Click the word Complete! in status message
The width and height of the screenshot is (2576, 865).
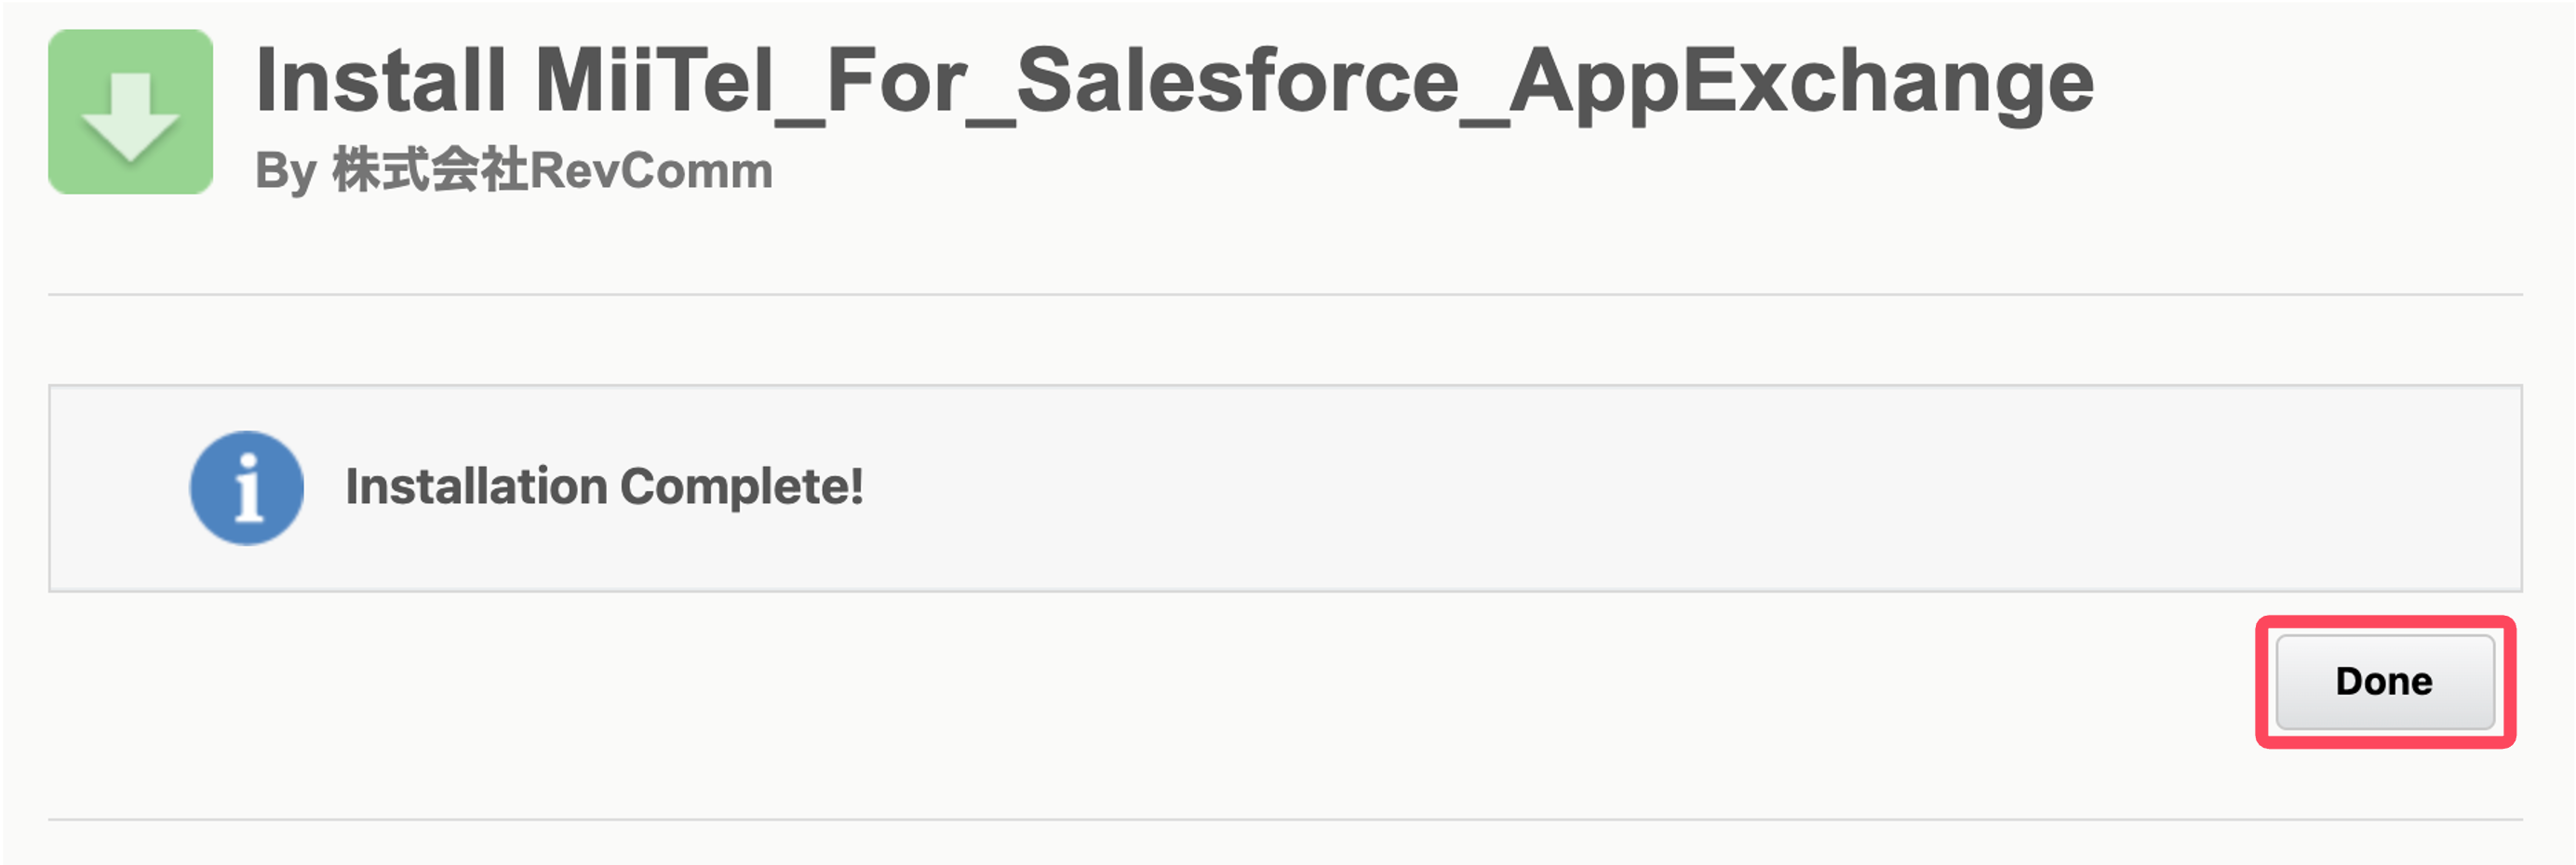741,487
